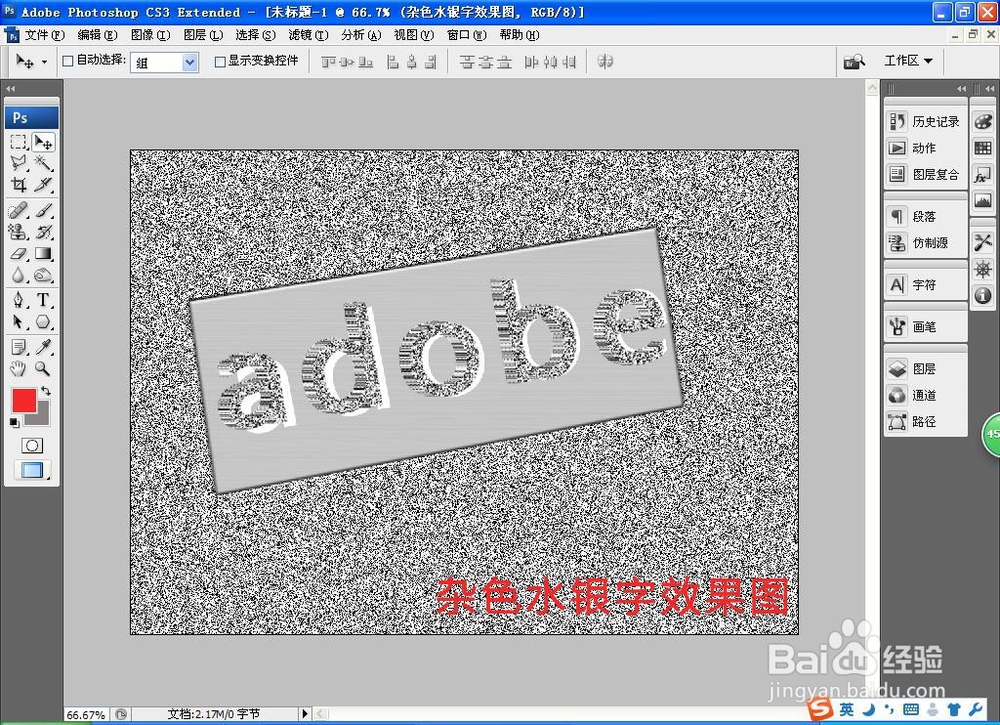The width and height of the screenshot is (1000, 725).
Task: Select the Magic Wand tool
Action: pos(43,163)
